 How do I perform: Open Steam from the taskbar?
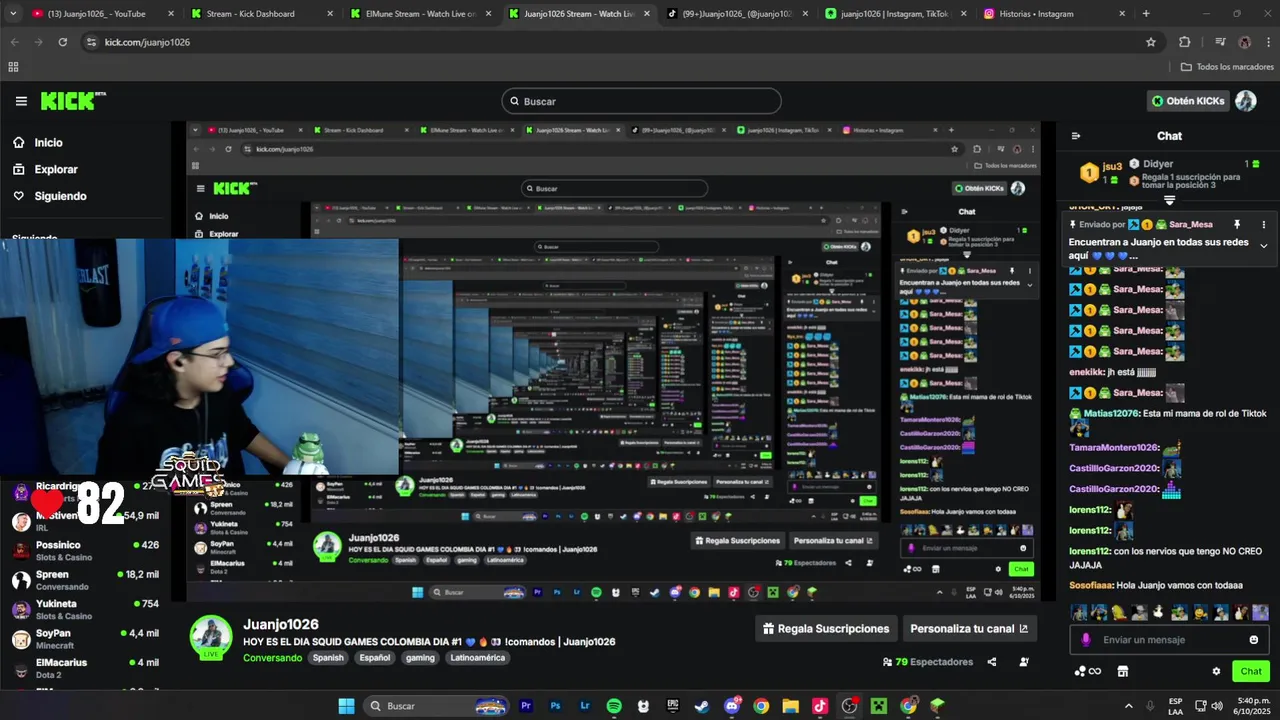(702, 706)
